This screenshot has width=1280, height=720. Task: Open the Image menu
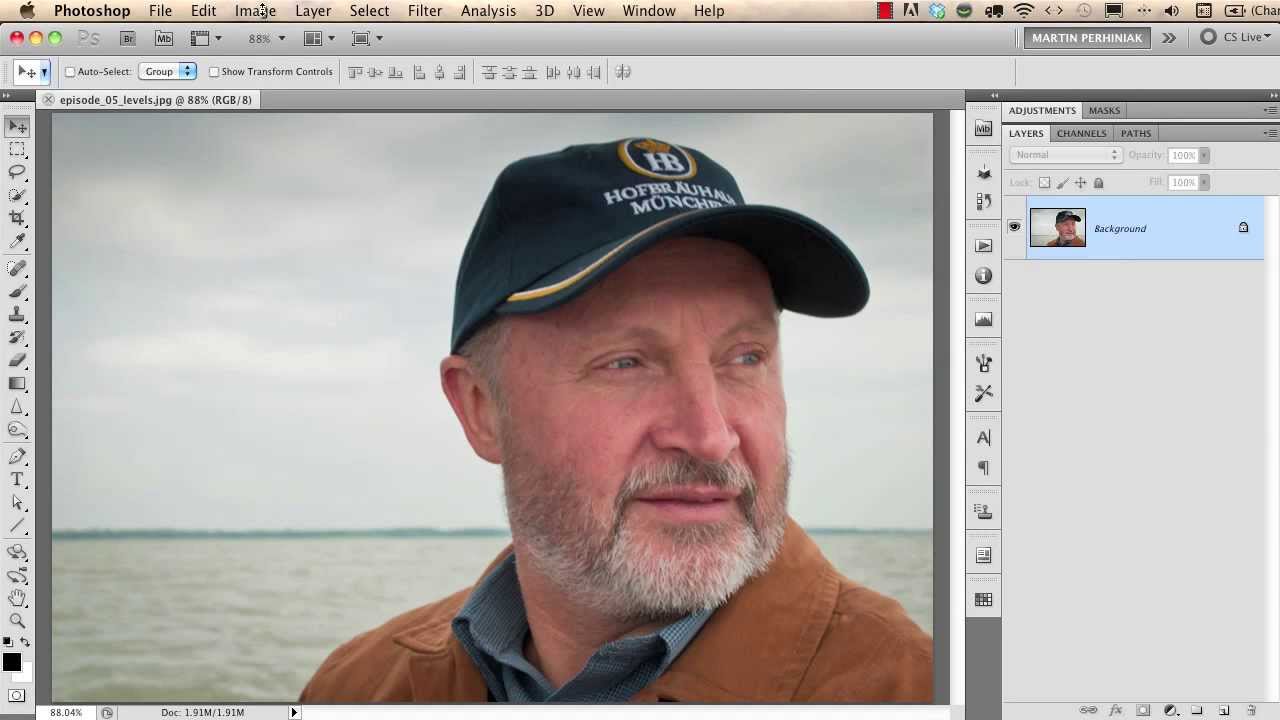pos(255,11)
